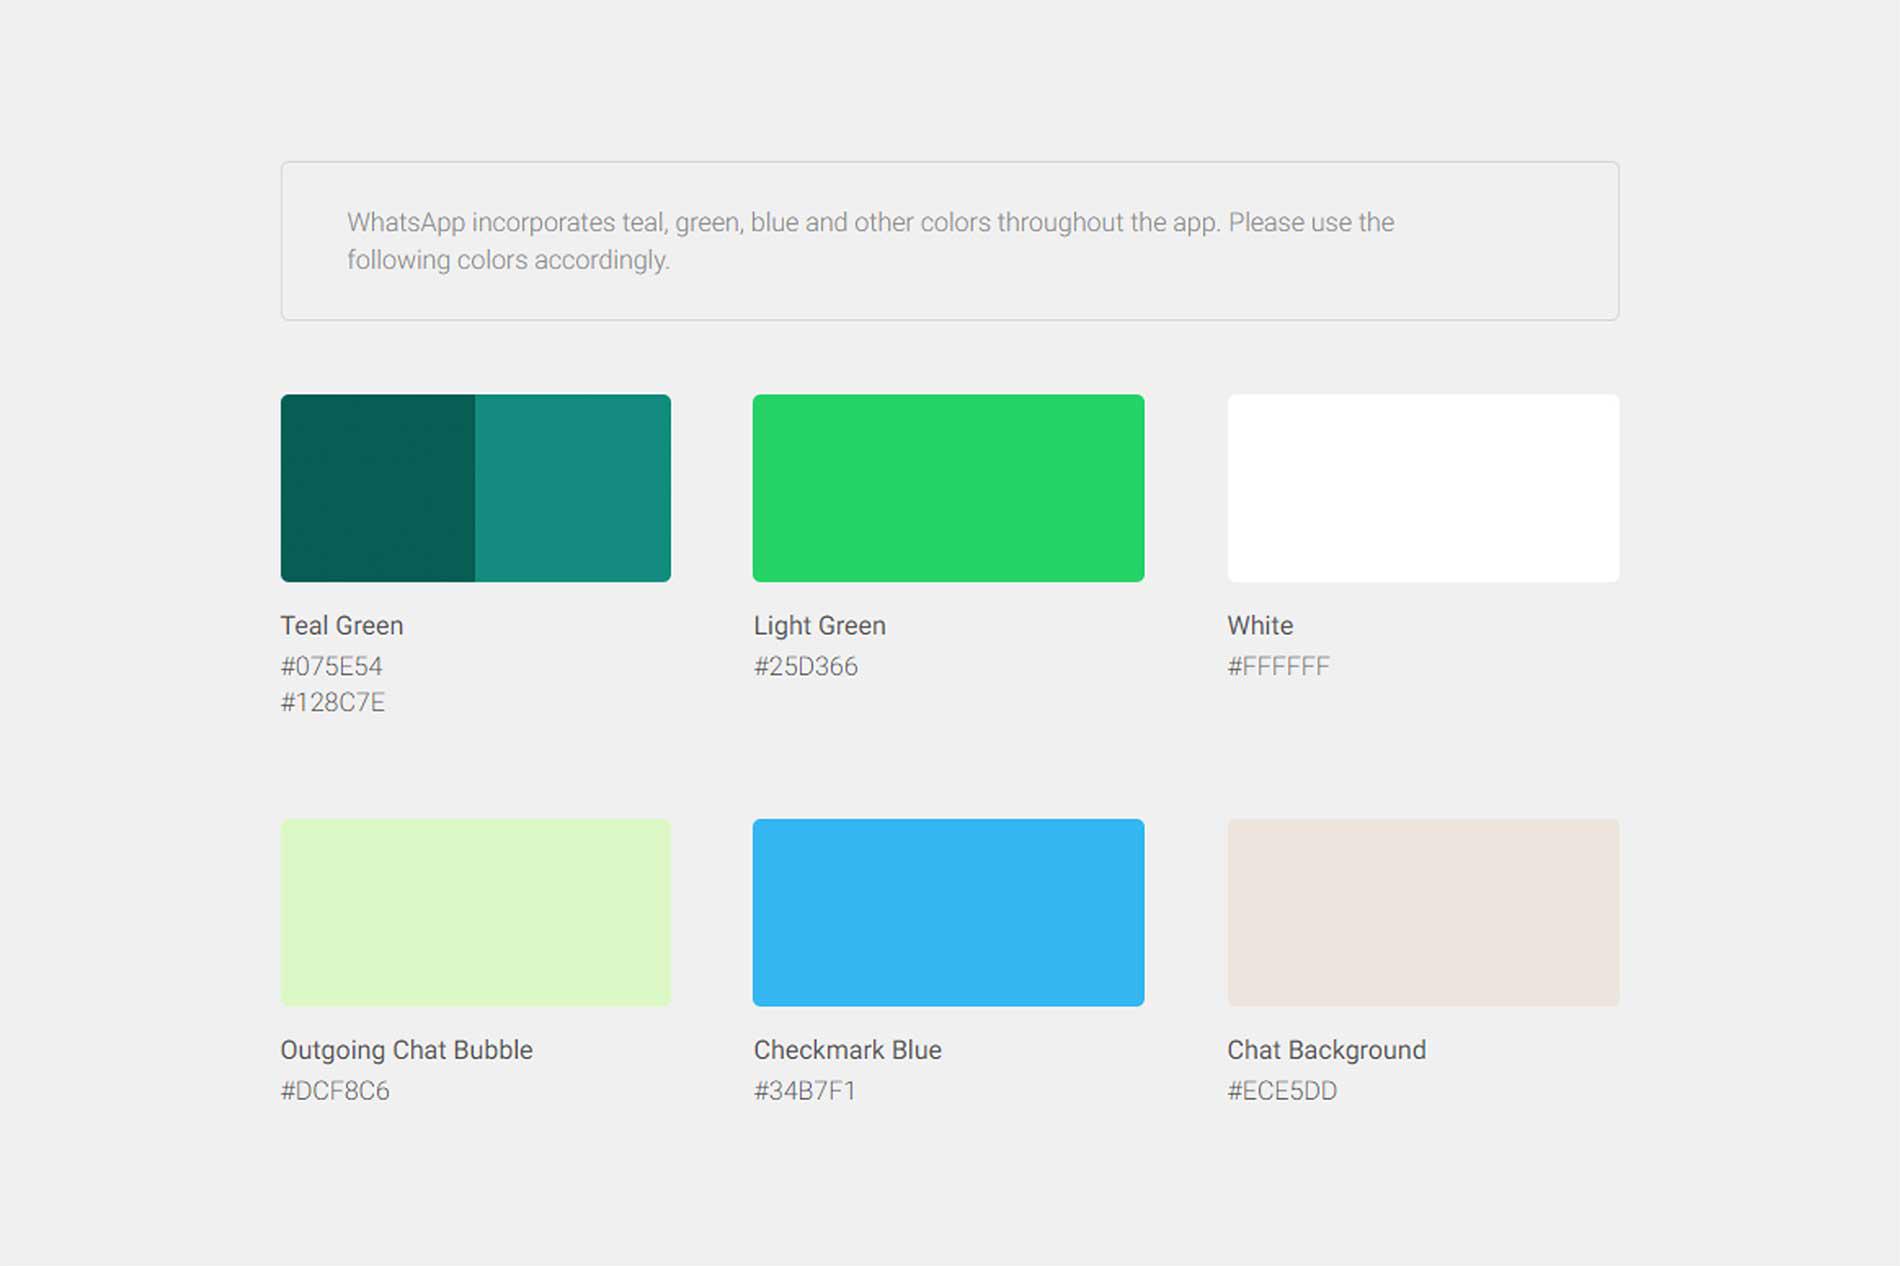1900x1266 pixels.
Task: Pick the Outgoing Chat Bubble swatch
Action: (476, 912)
